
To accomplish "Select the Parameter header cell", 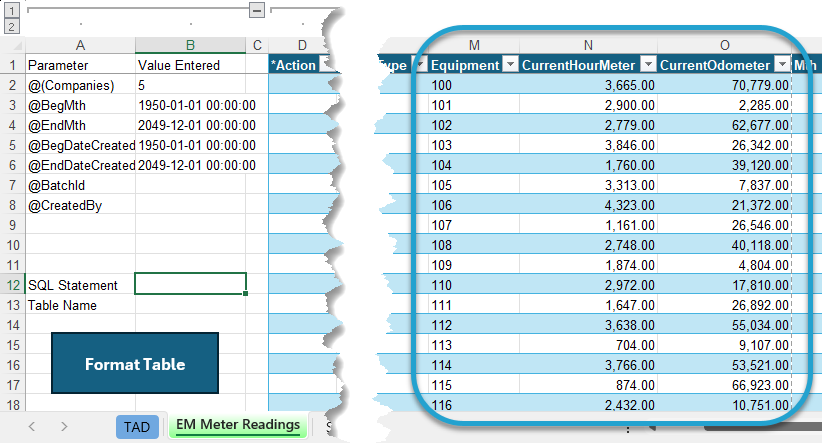I will 80,65.
